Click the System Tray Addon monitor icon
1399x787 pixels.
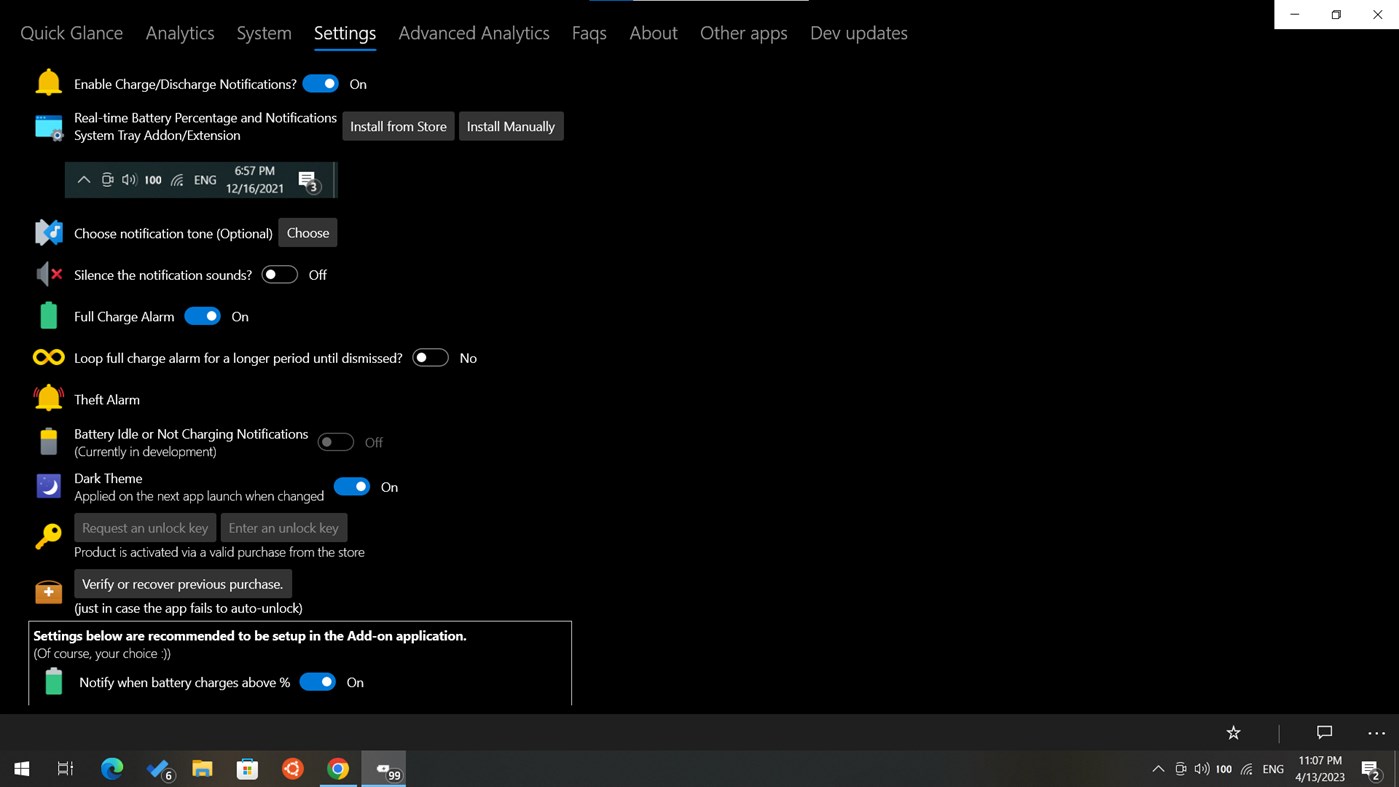click(48, 125)
